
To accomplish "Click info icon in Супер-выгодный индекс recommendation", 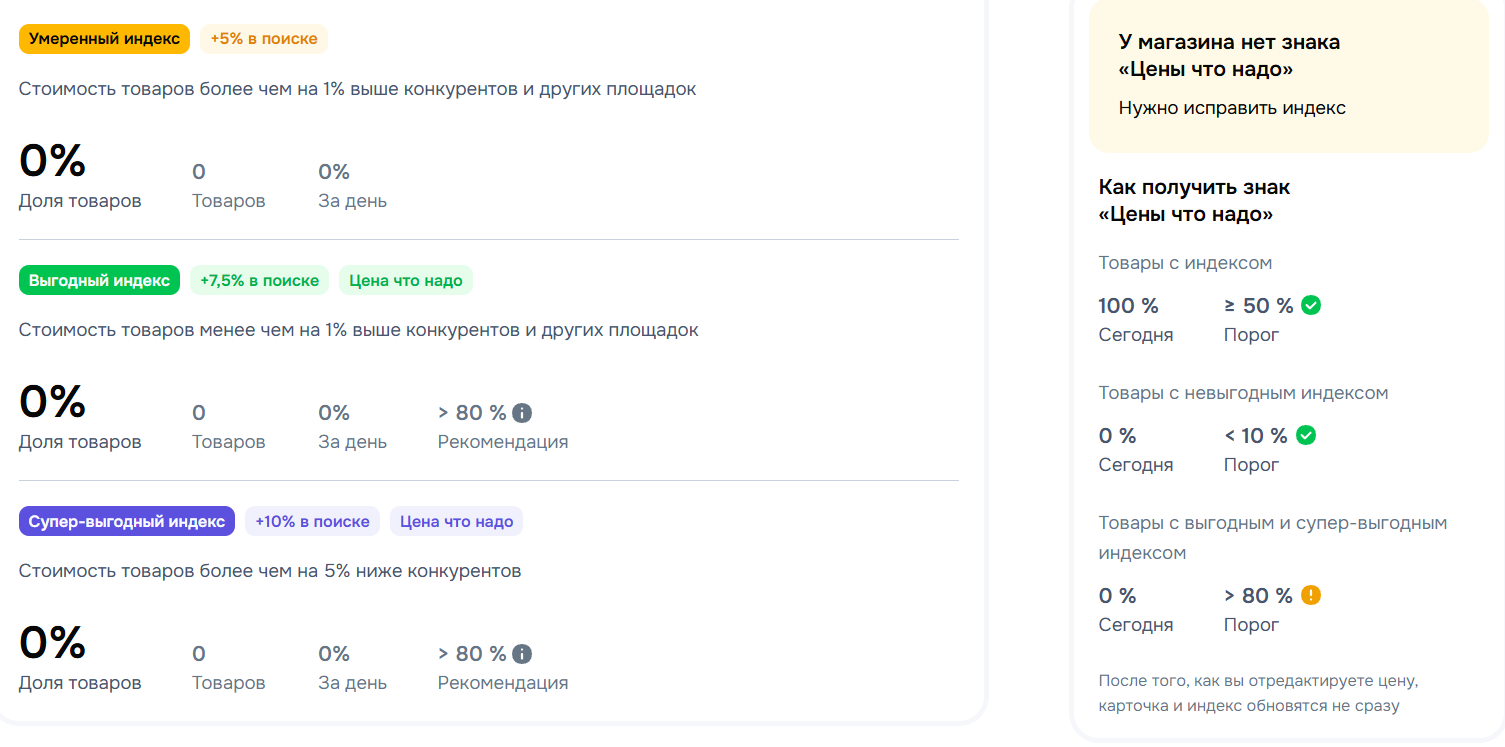I will tap(522, 654).
